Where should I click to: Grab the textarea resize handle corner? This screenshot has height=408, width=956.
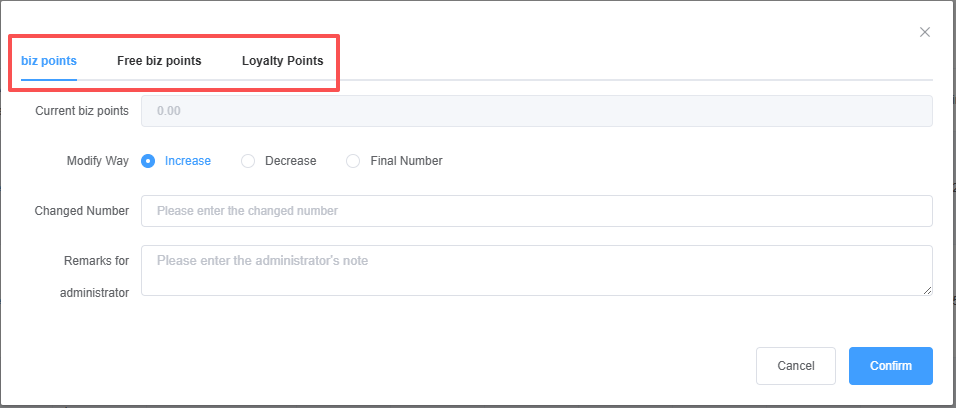[927, 290]
